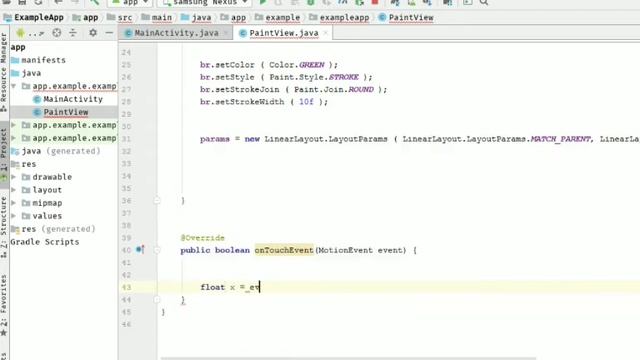Image resolution: width=640 pixels, height=360 pixels.
Task: Click the highlighted onTouchEvent method name
Action: pyautogui.click(x=284, y=250)
